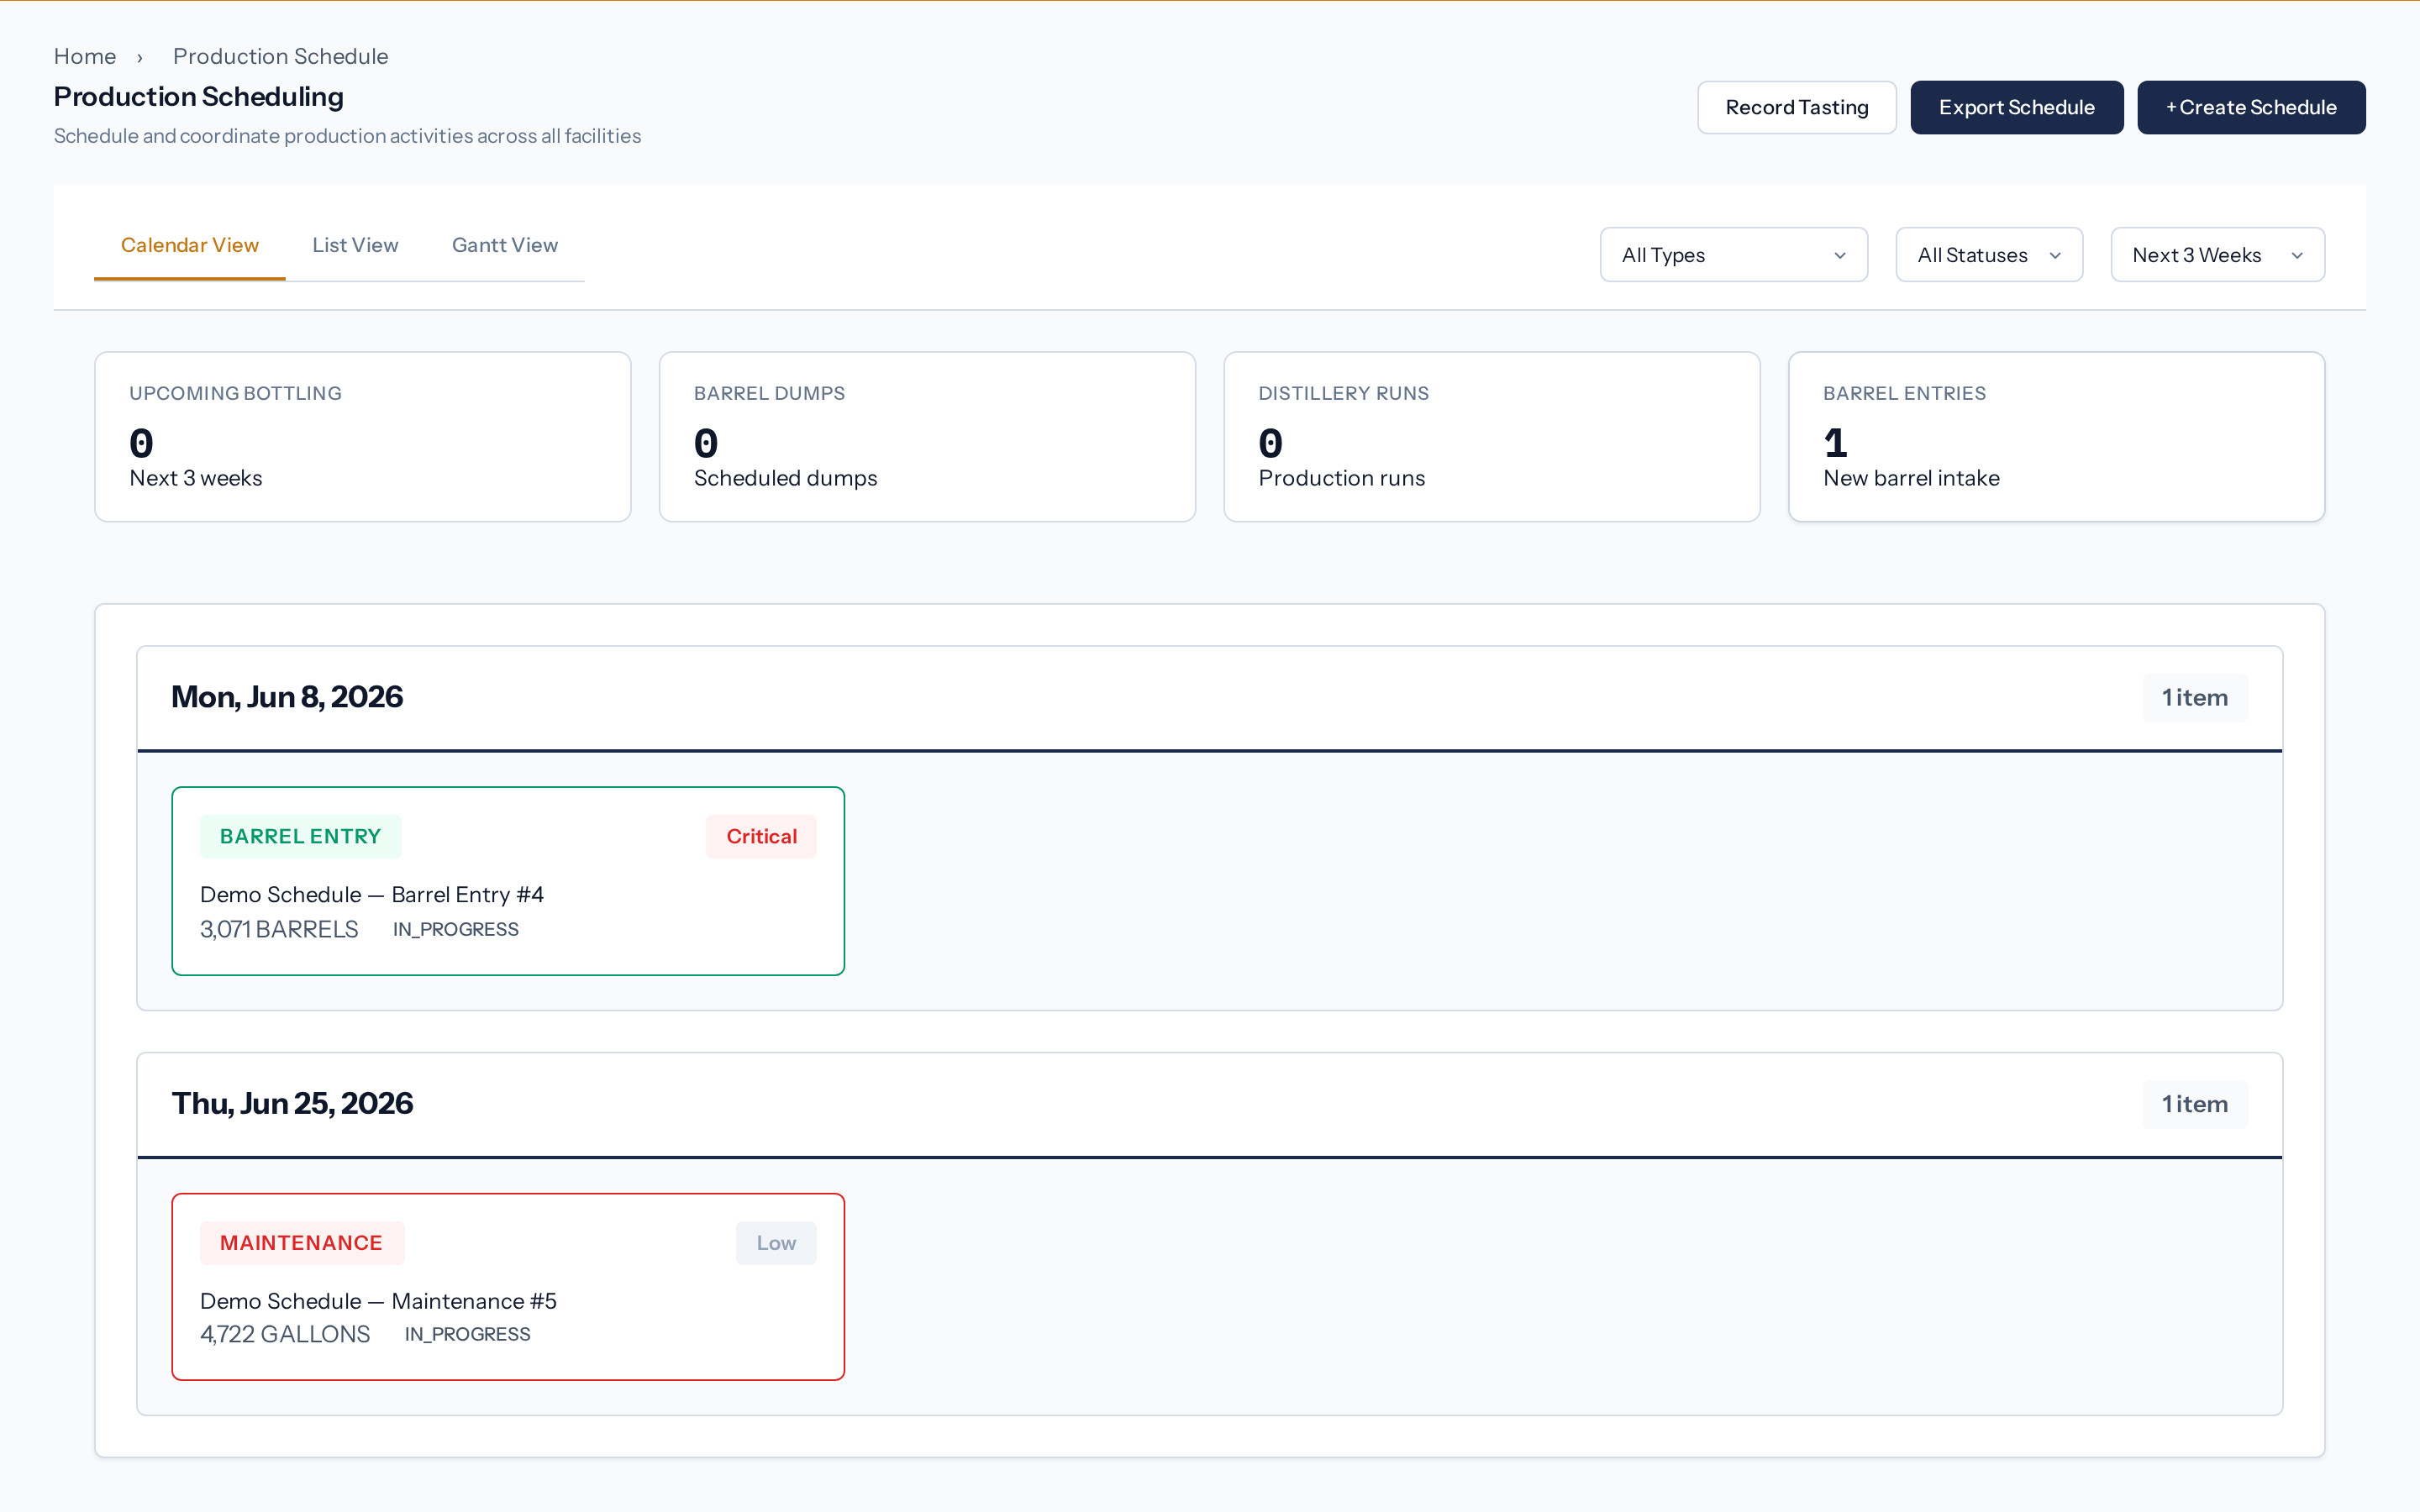Image resolution: width=2420 pixels, height=1512 pixels.
Task: Click IN_PROGRESS status on Barrel Entry #4
Action: click(456, 929)
